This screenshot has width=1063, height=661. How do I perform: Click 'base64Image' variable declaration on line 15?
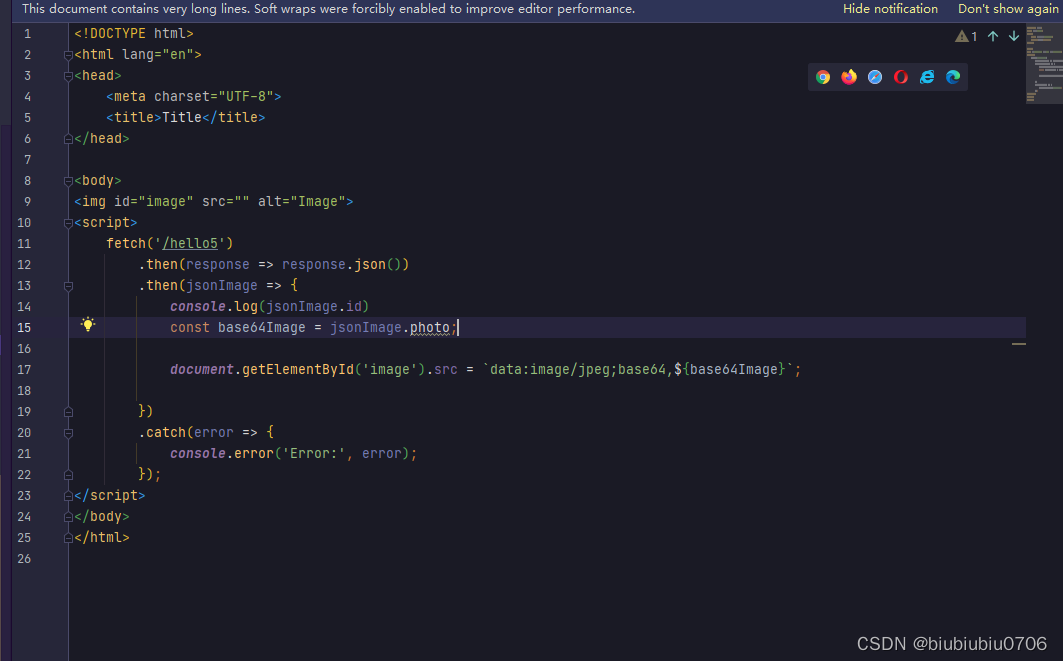262,327
